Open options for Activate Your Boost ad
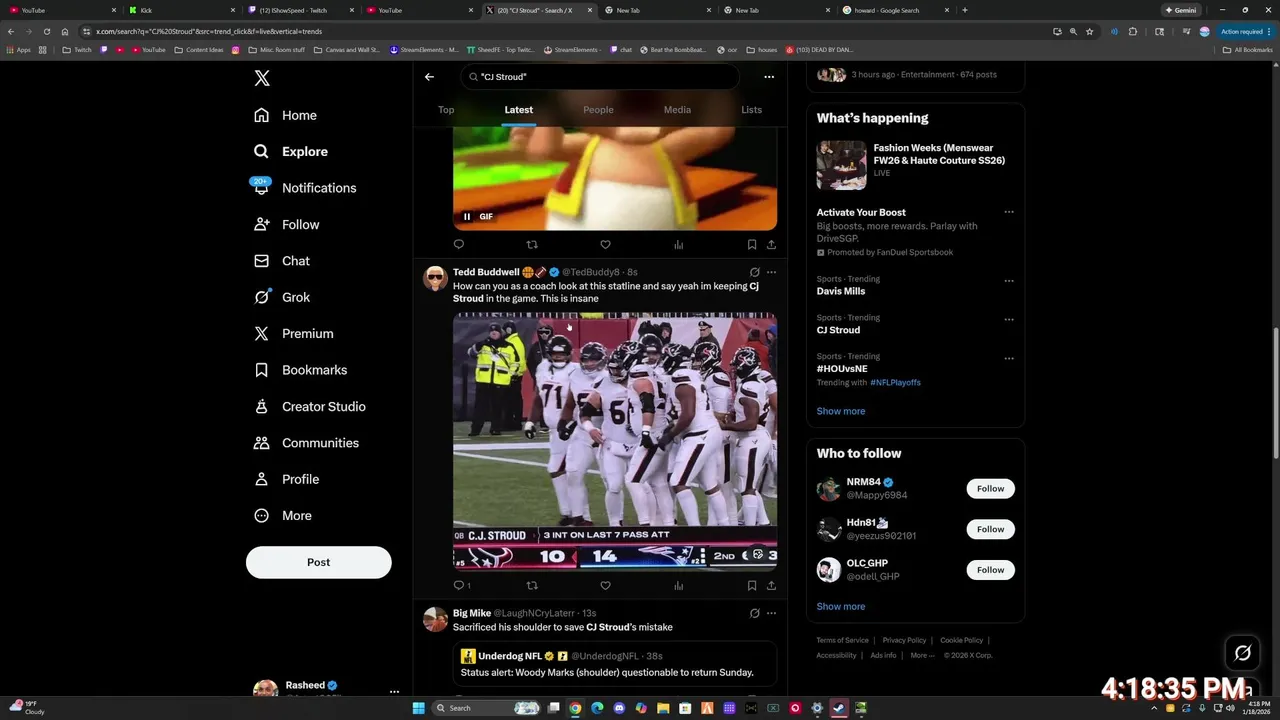Image resolution: width=1280 pixels, height=720 pixels. 1009,212
